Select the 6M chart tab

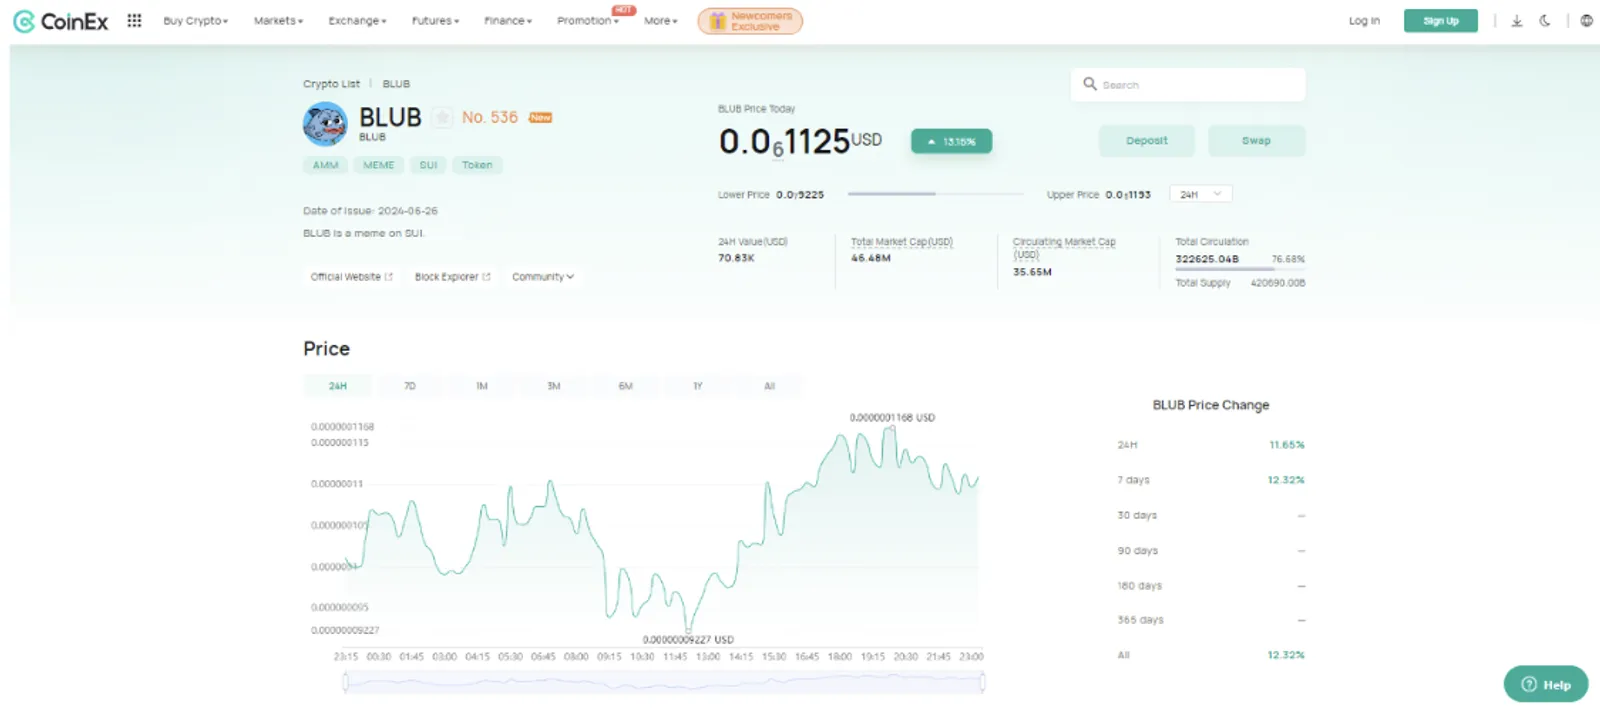[x=626, y=386]
